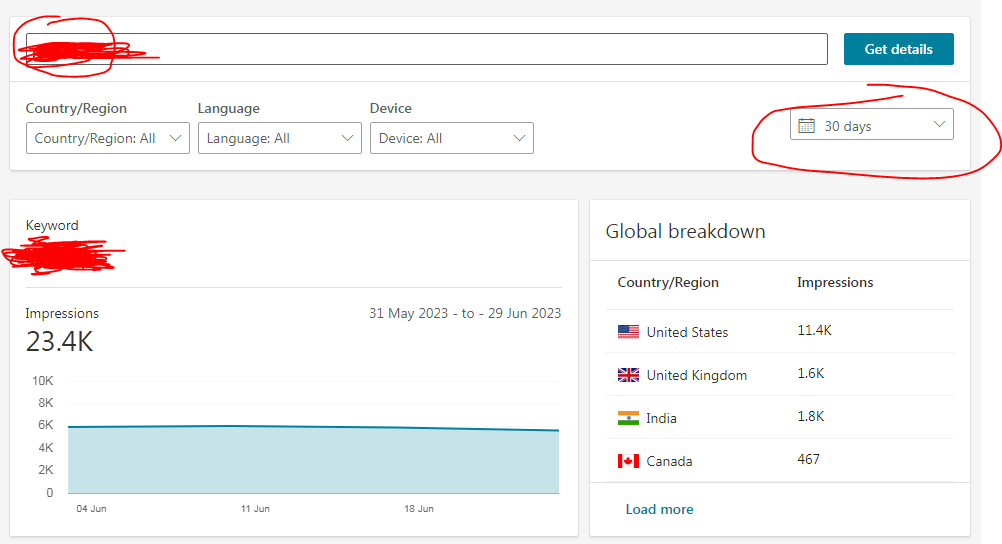Click the 11 Jun axis label on chart
The image size is (1002, 544).
[x=255, y=509]
